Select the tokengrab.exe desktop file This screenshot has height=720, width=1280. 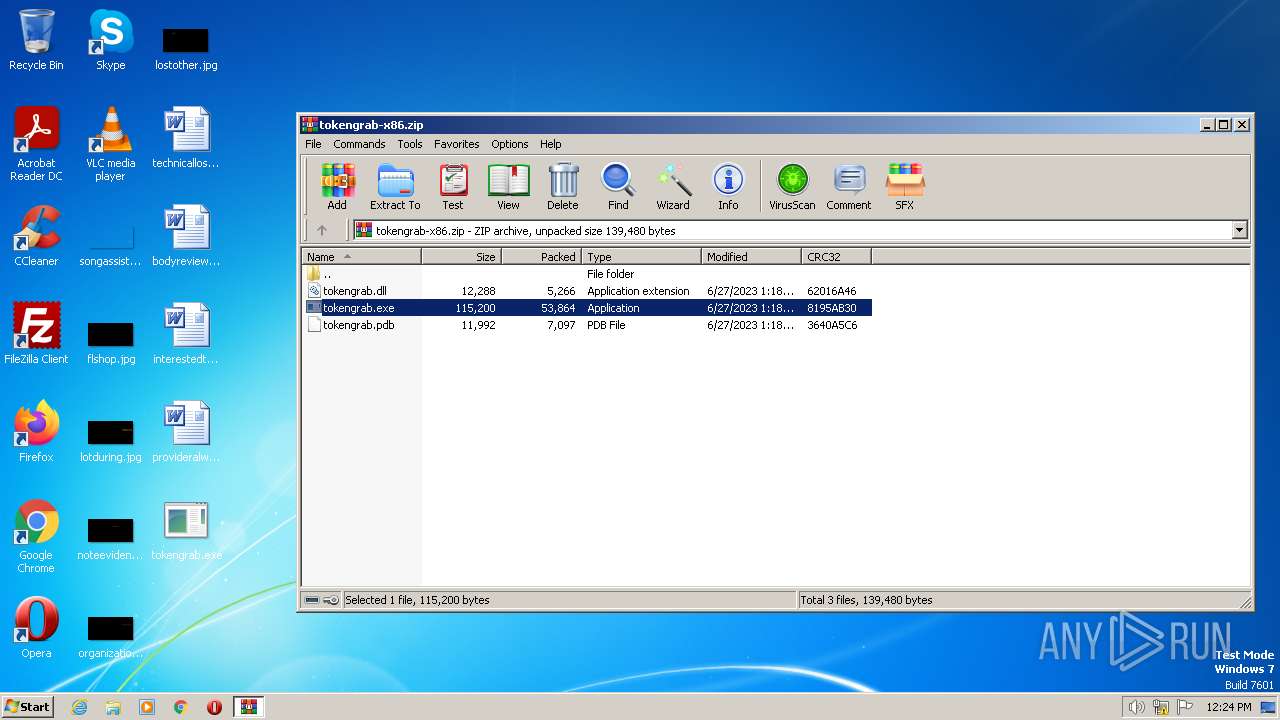pos(186,530)
